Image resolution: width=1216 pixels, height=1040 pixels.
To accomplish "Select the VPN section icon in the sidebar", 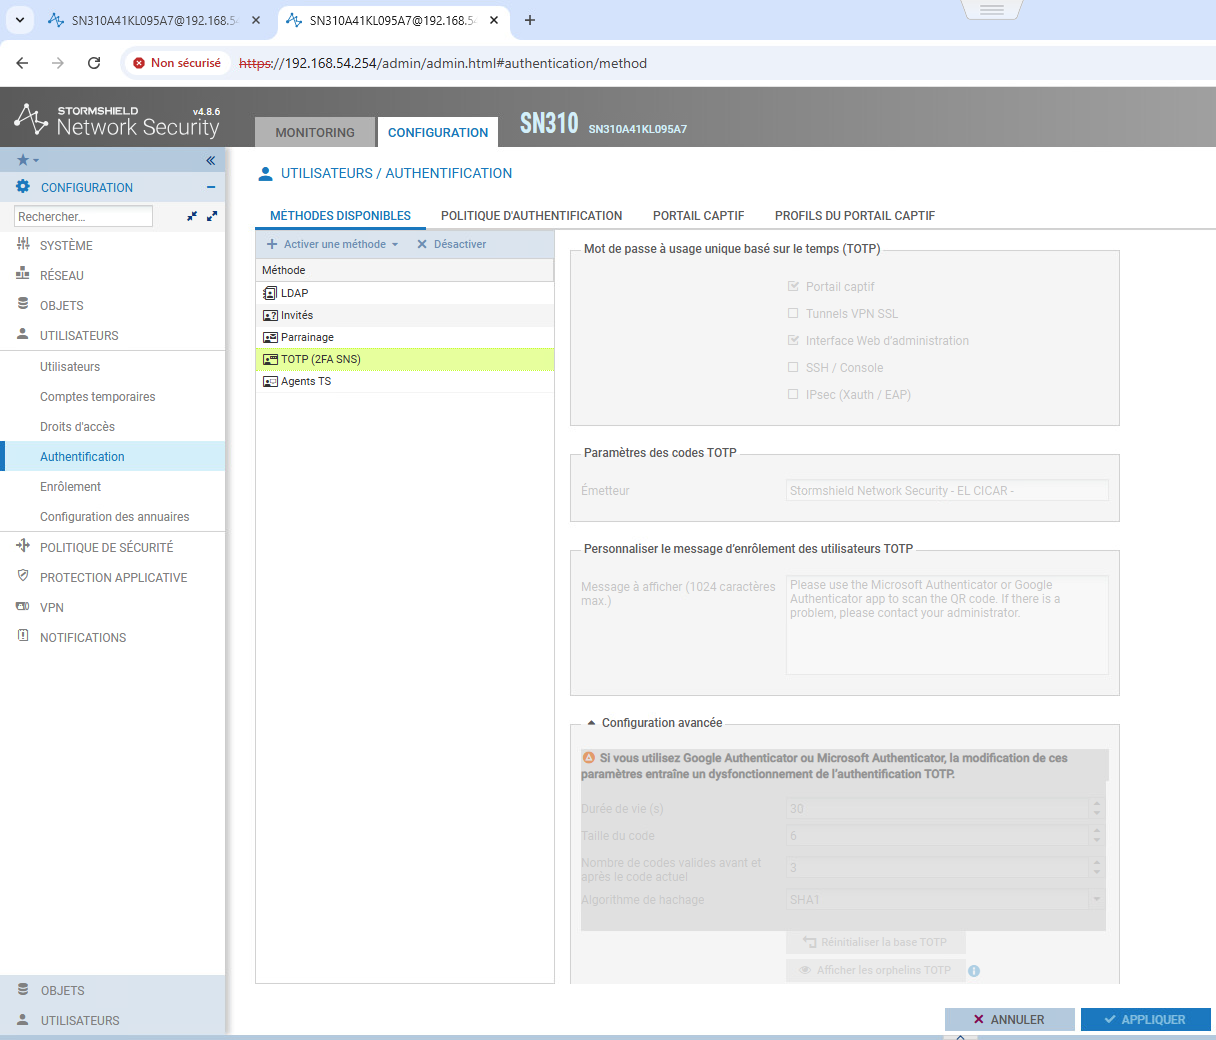I will tap(21, 607).
